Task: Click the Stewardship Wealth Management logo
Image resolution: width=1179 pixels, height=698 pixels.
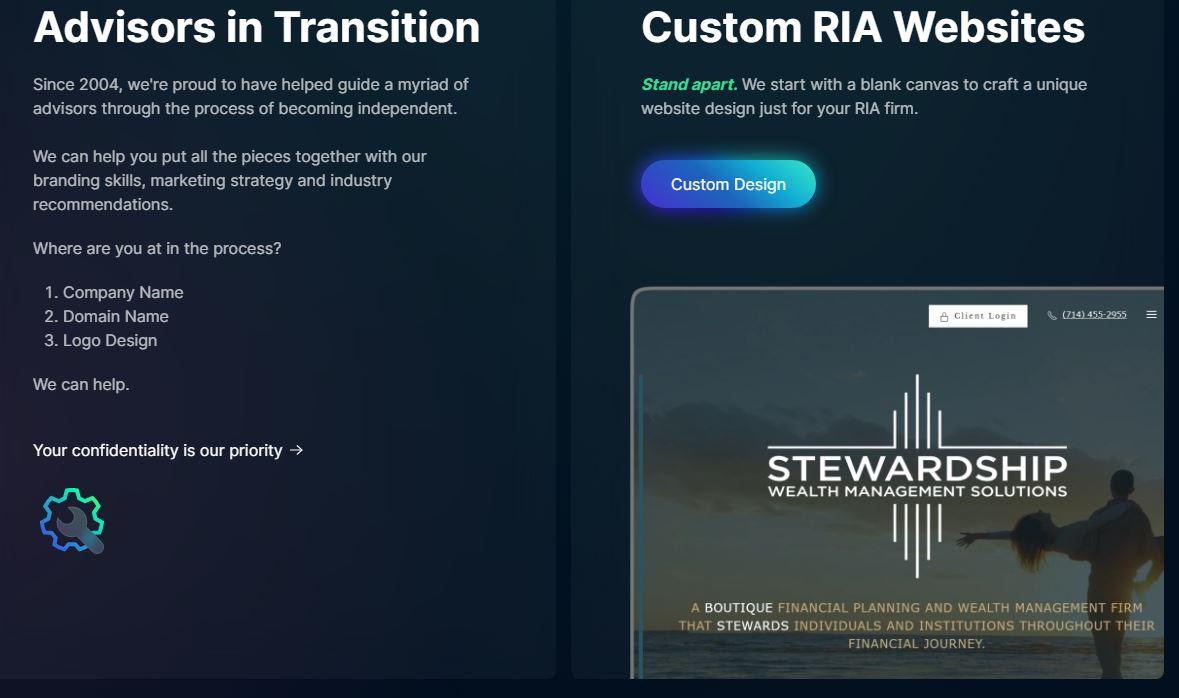Action: click(x=917, y=475)
